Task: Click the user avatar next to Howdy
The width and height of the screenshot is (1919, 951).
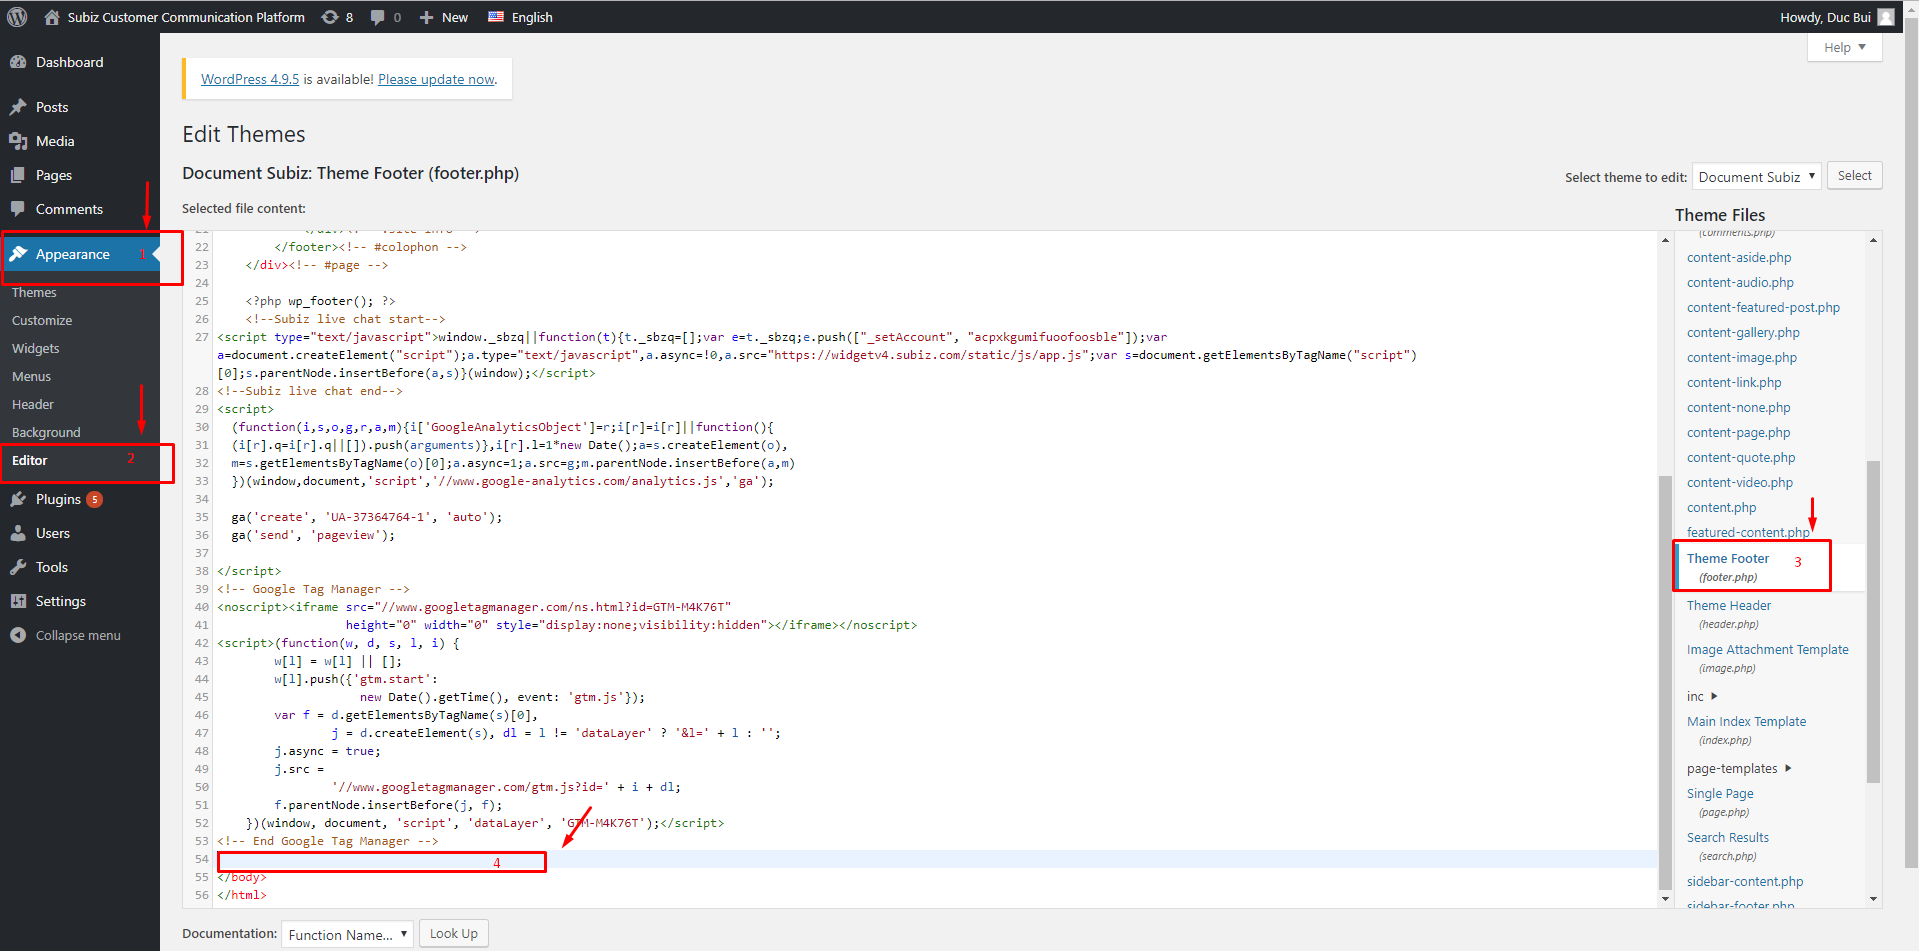Action: [1886, 17]
